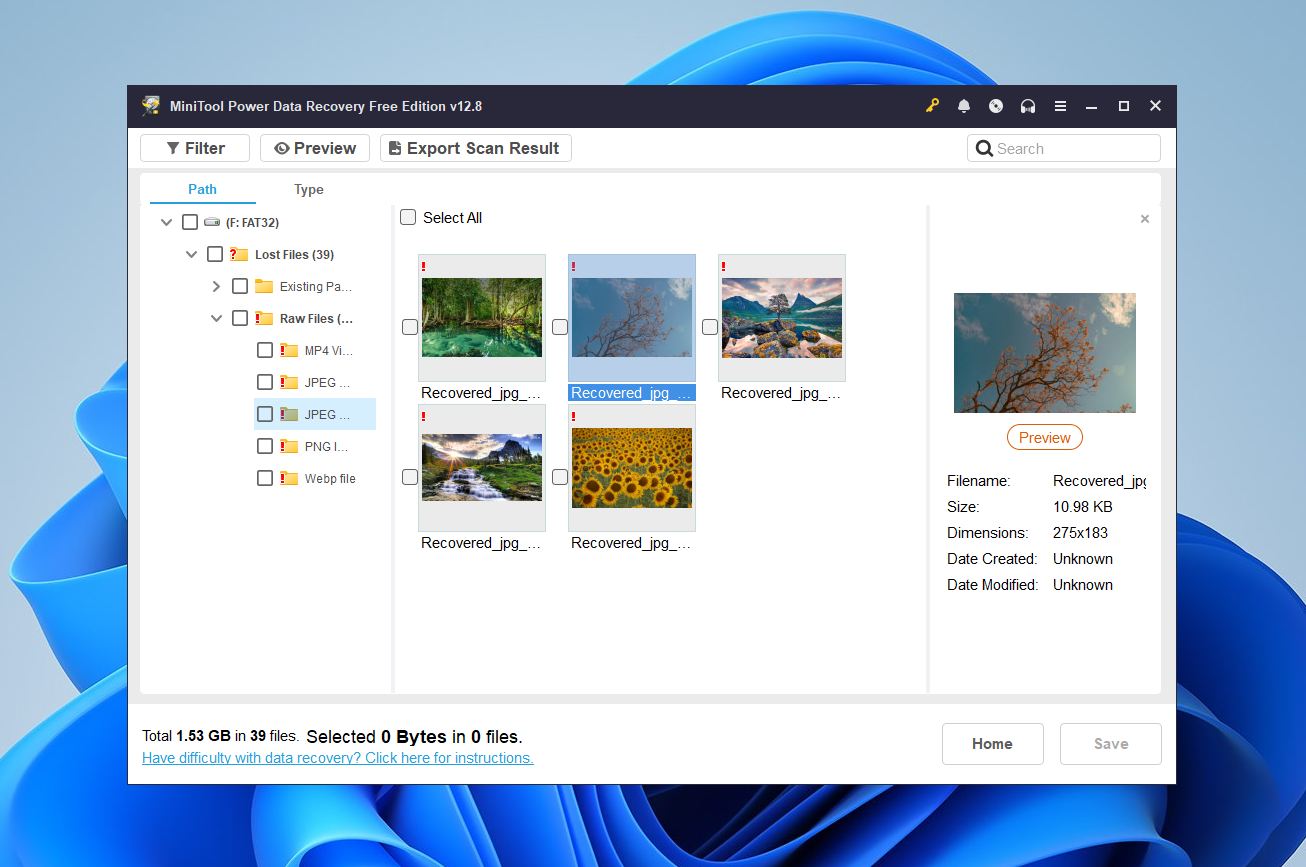This screenshot has height=867, width=1306.
Task: Expand the Existing Partition folder
Action: [216, 286]
